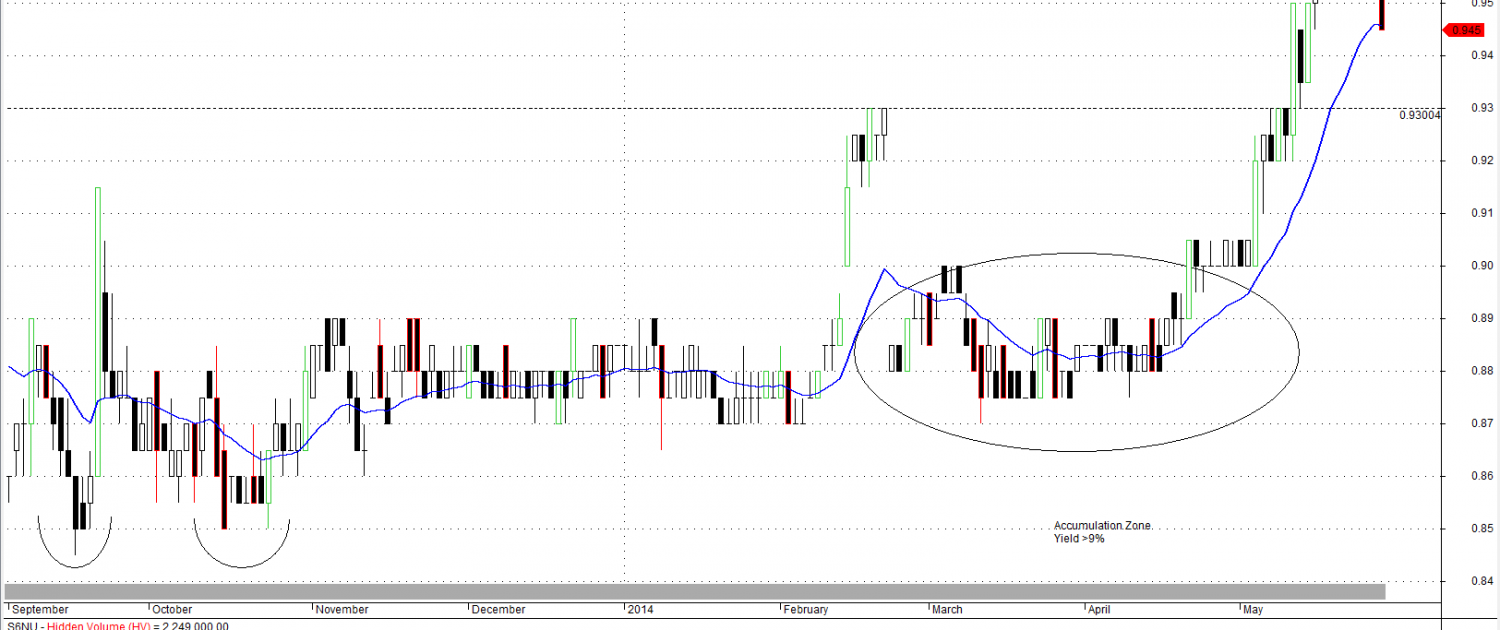Viewport: 1500px width, 630px height.
Task: Click the 0.88 price axis label
Action: 1469,371
